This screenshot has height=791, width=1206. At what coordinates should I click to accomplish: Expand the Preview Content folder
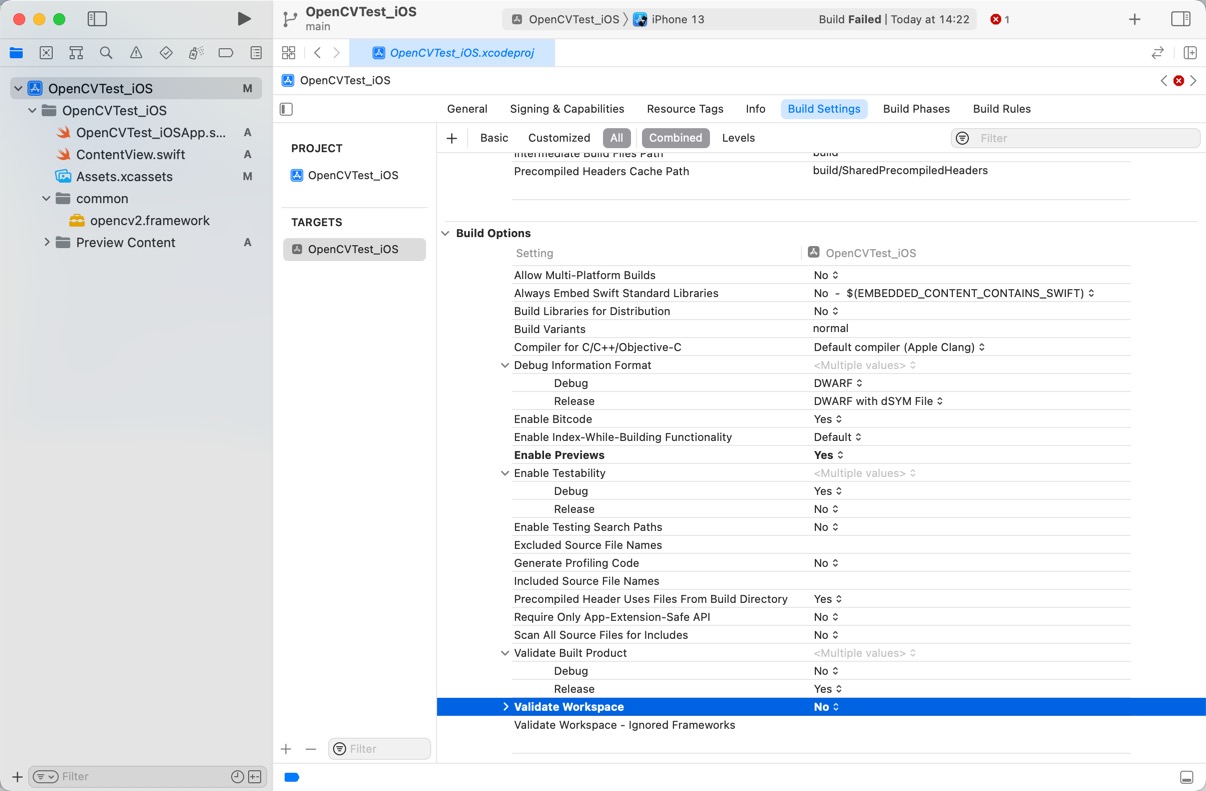[46, 242]
